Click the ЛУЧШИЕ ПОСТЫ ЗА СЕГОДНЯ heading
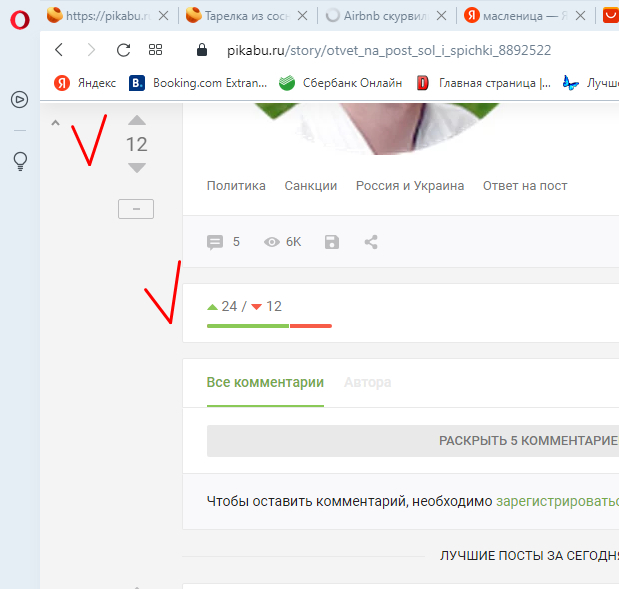Screen dimensions: 619x589 point(529,555)
